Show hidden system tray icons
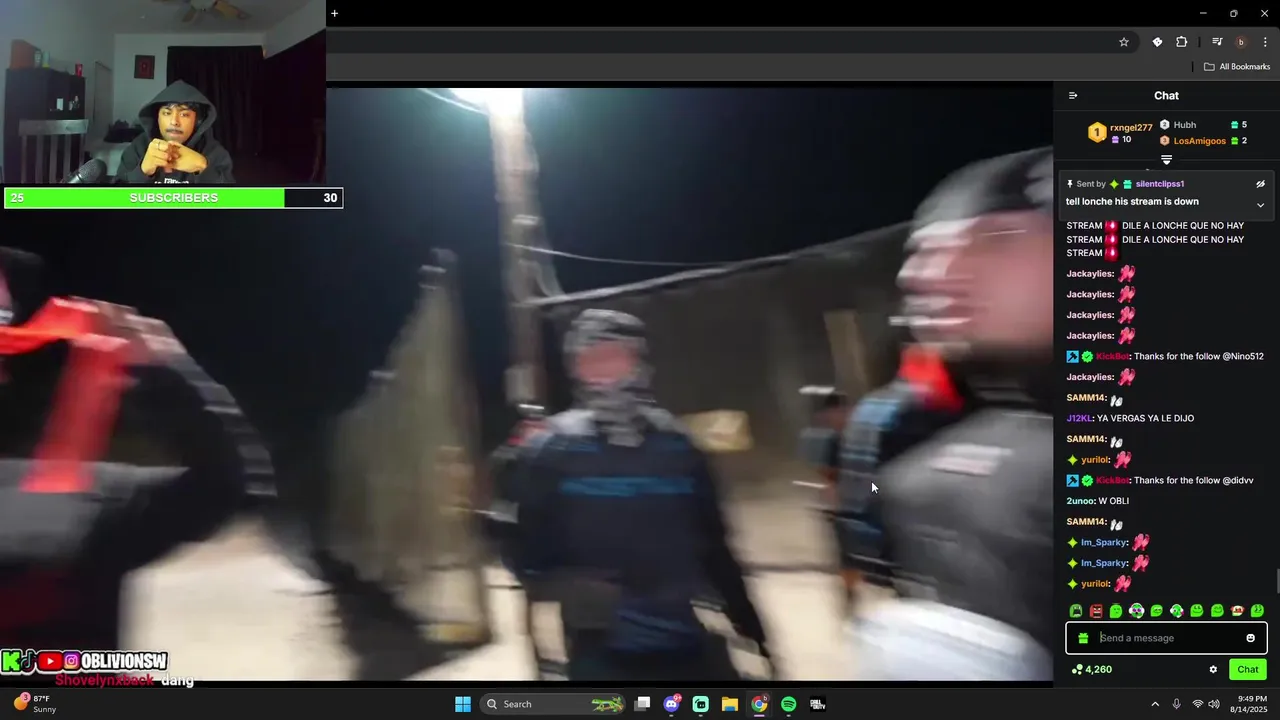 (1155, 704)
